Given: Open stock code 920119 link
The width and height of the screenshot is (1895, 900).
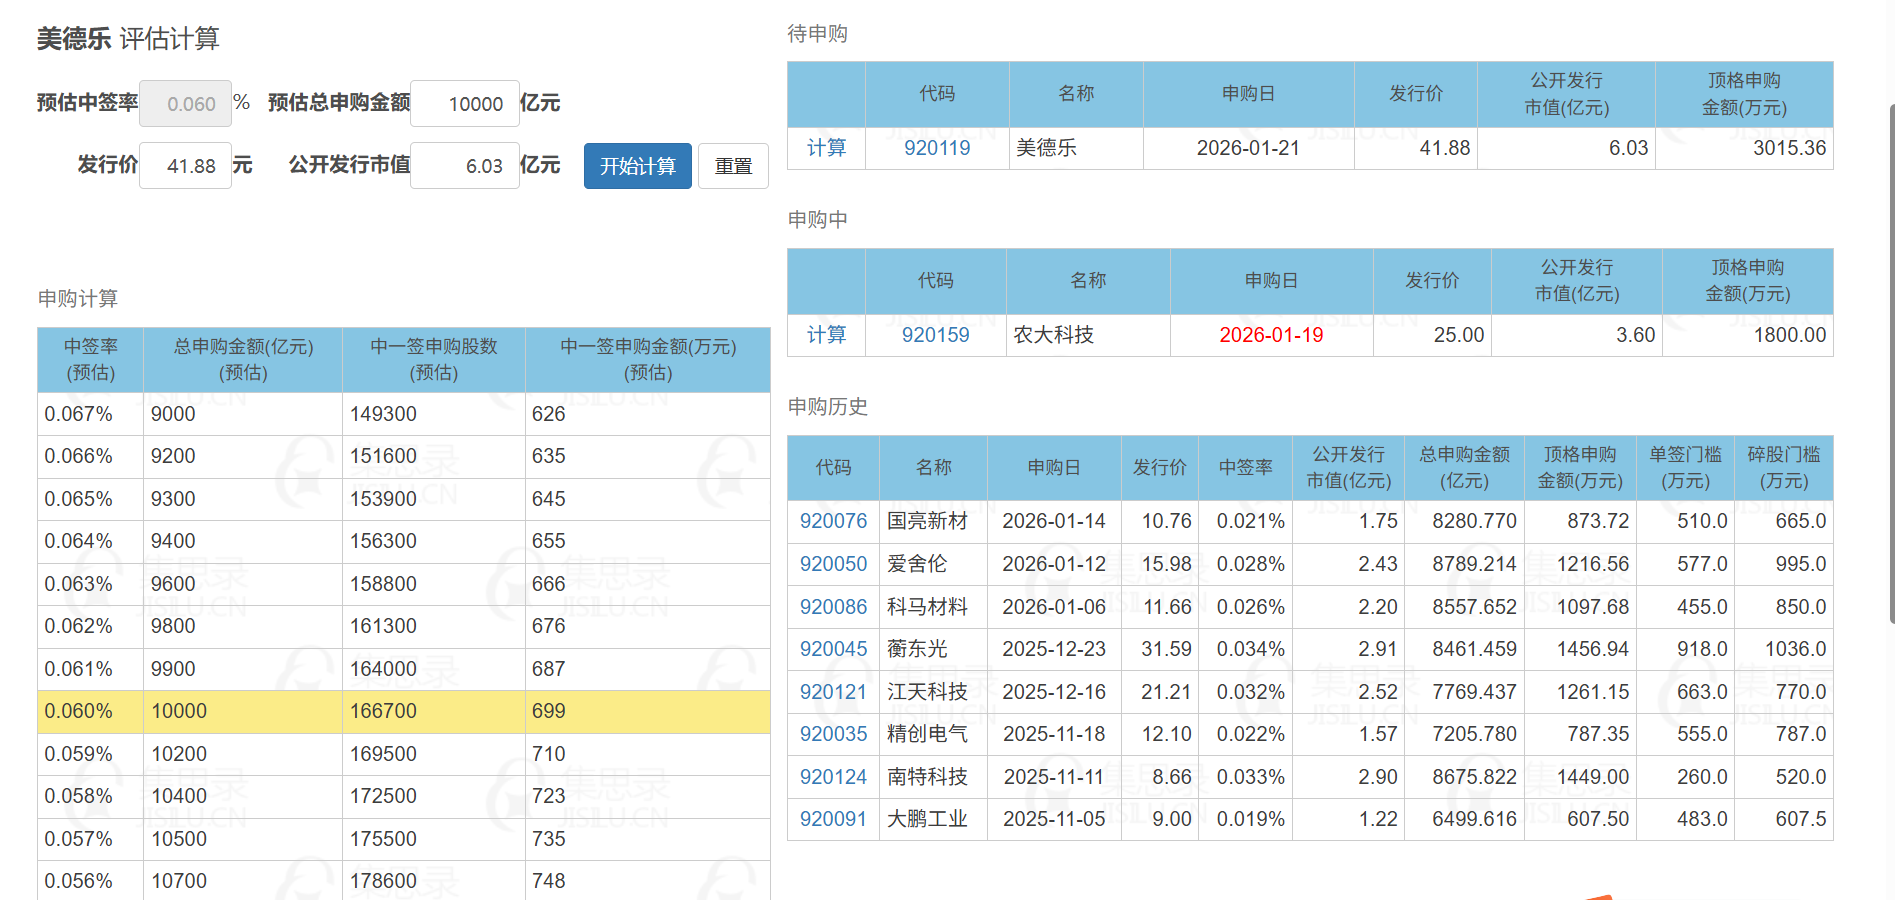Looking at the screenshot, I should (x=936, y=148).
